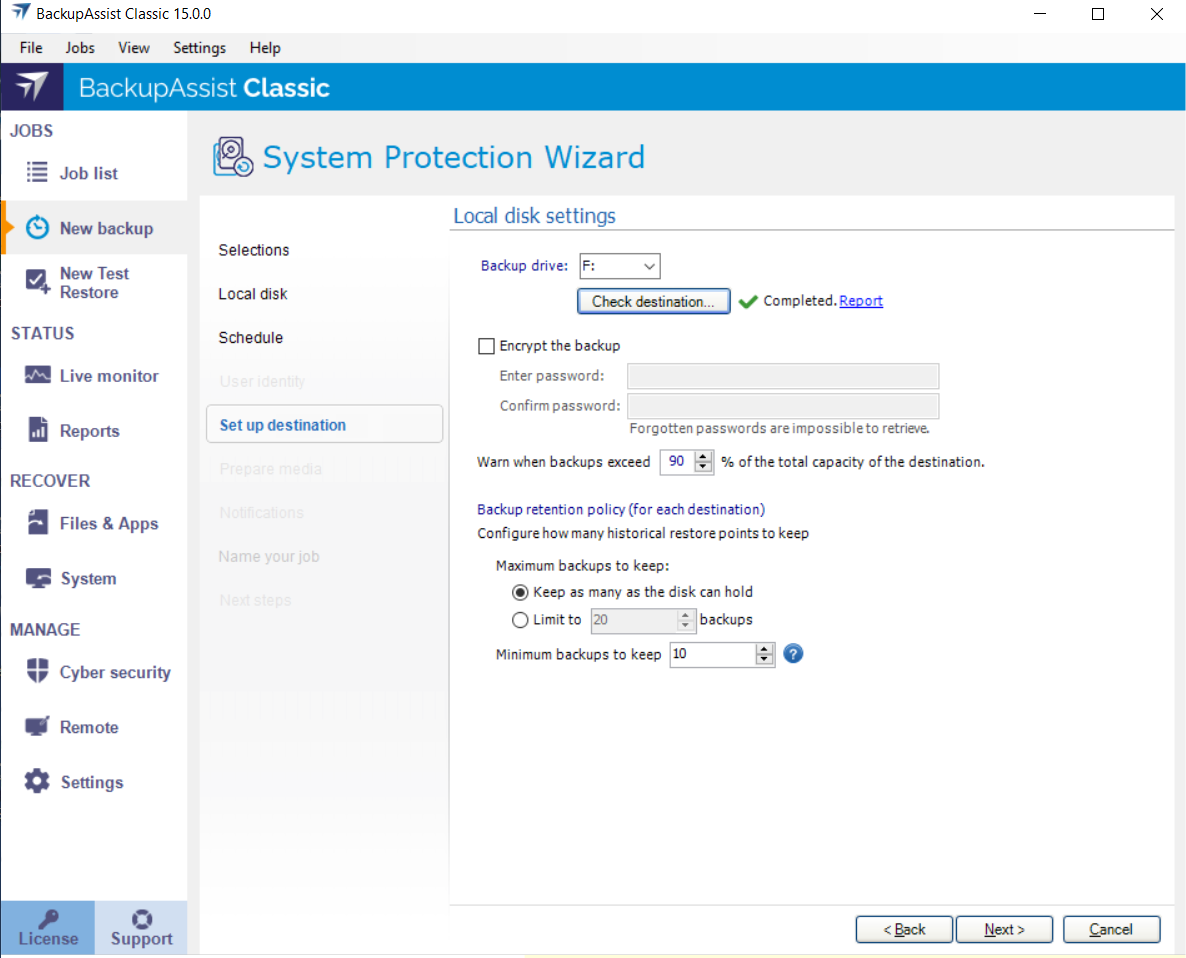1186x958 pixels.
Task: Open the Job list icon in sidebar
Action: point(37,173)
